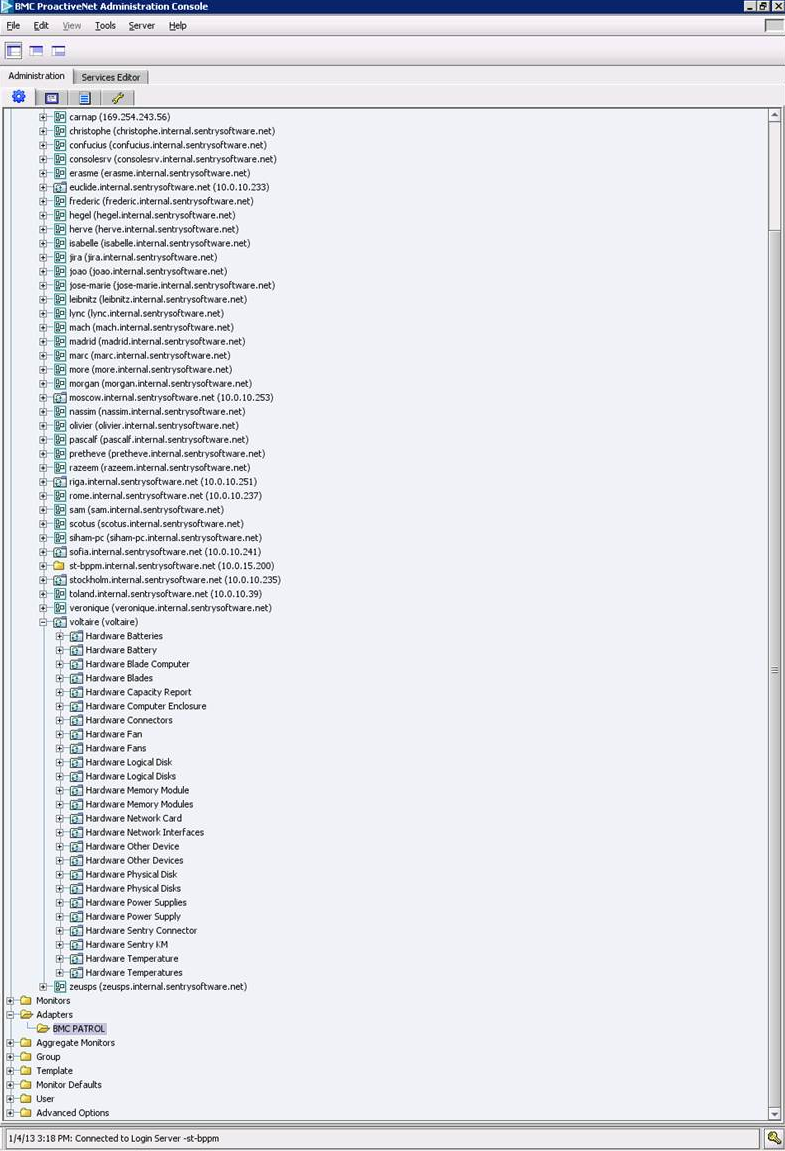Click the blue list document icon tab
This screenshot has height=1151, width=785.
point(85,98)
